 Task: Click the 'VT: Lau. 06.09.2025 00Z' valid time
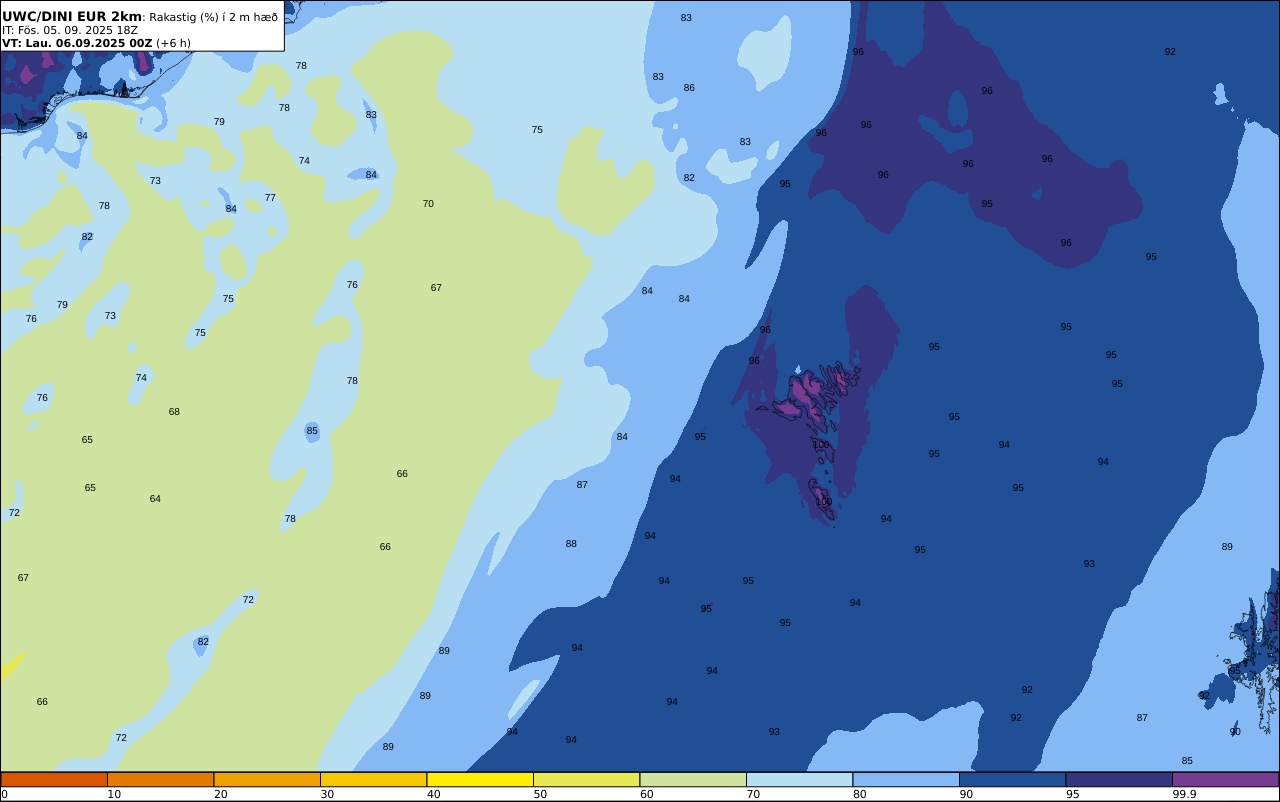point(77,43)
